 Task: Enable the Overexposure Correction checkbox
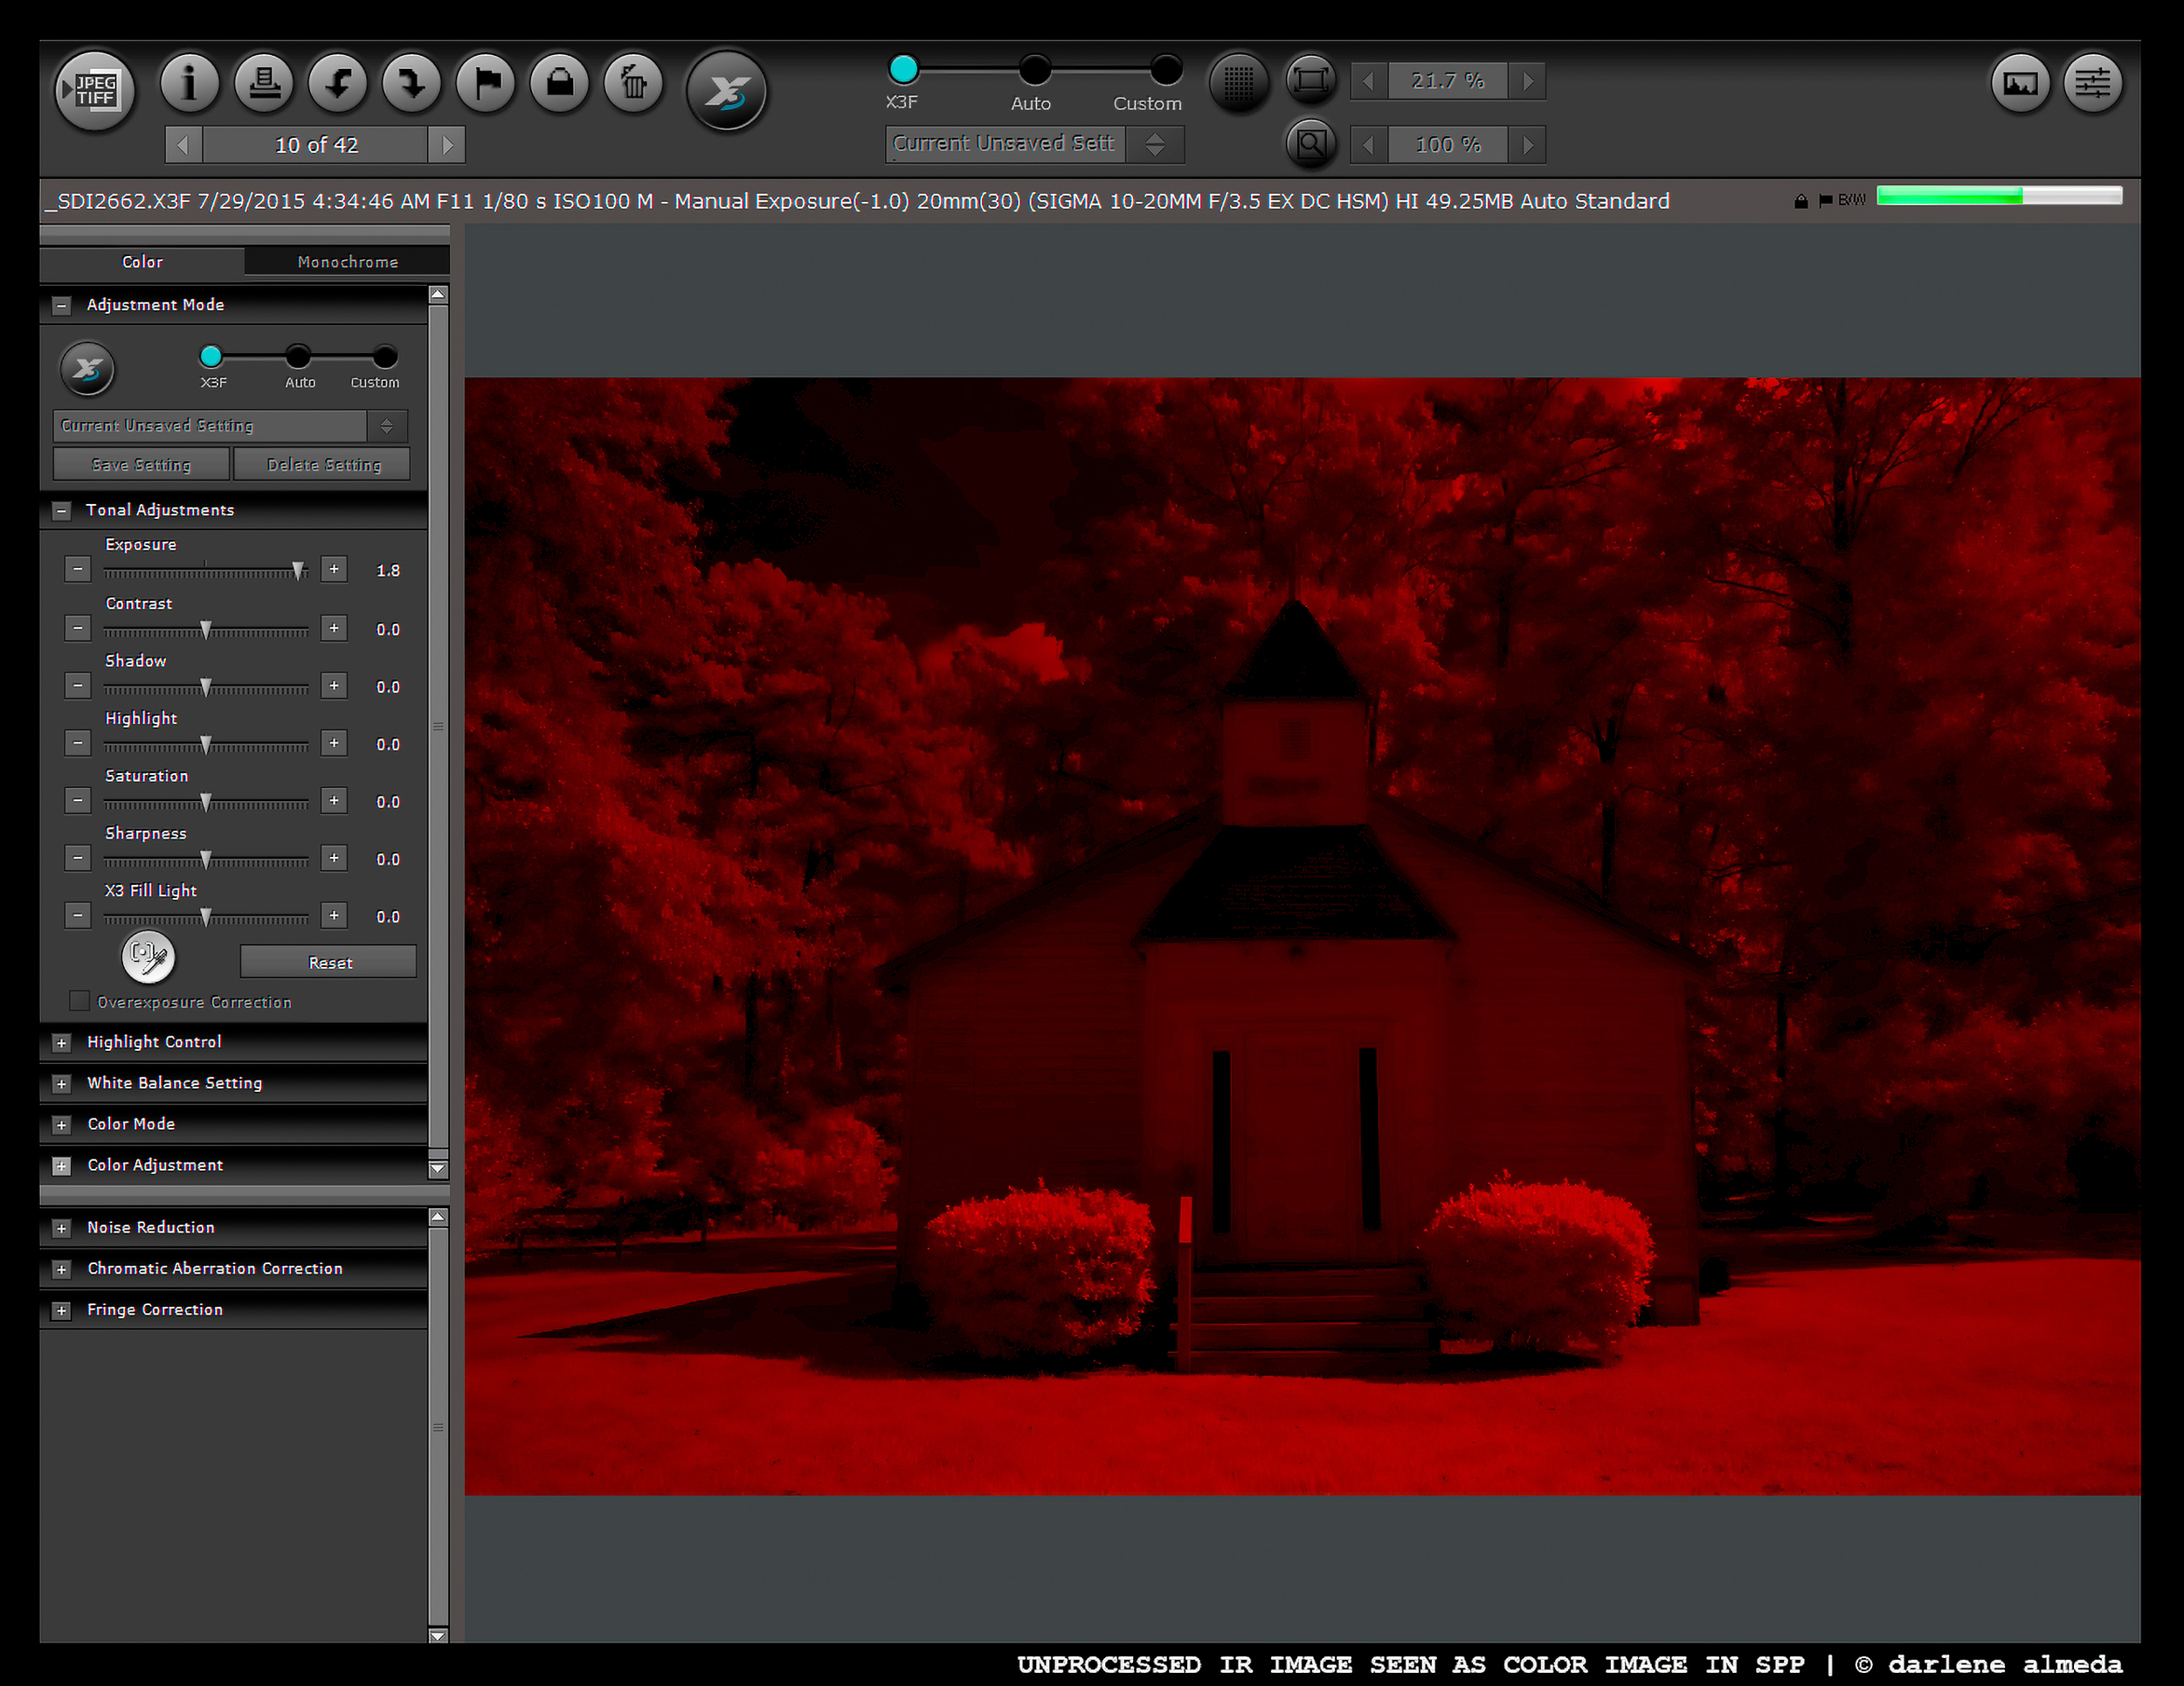point(79,1001)
